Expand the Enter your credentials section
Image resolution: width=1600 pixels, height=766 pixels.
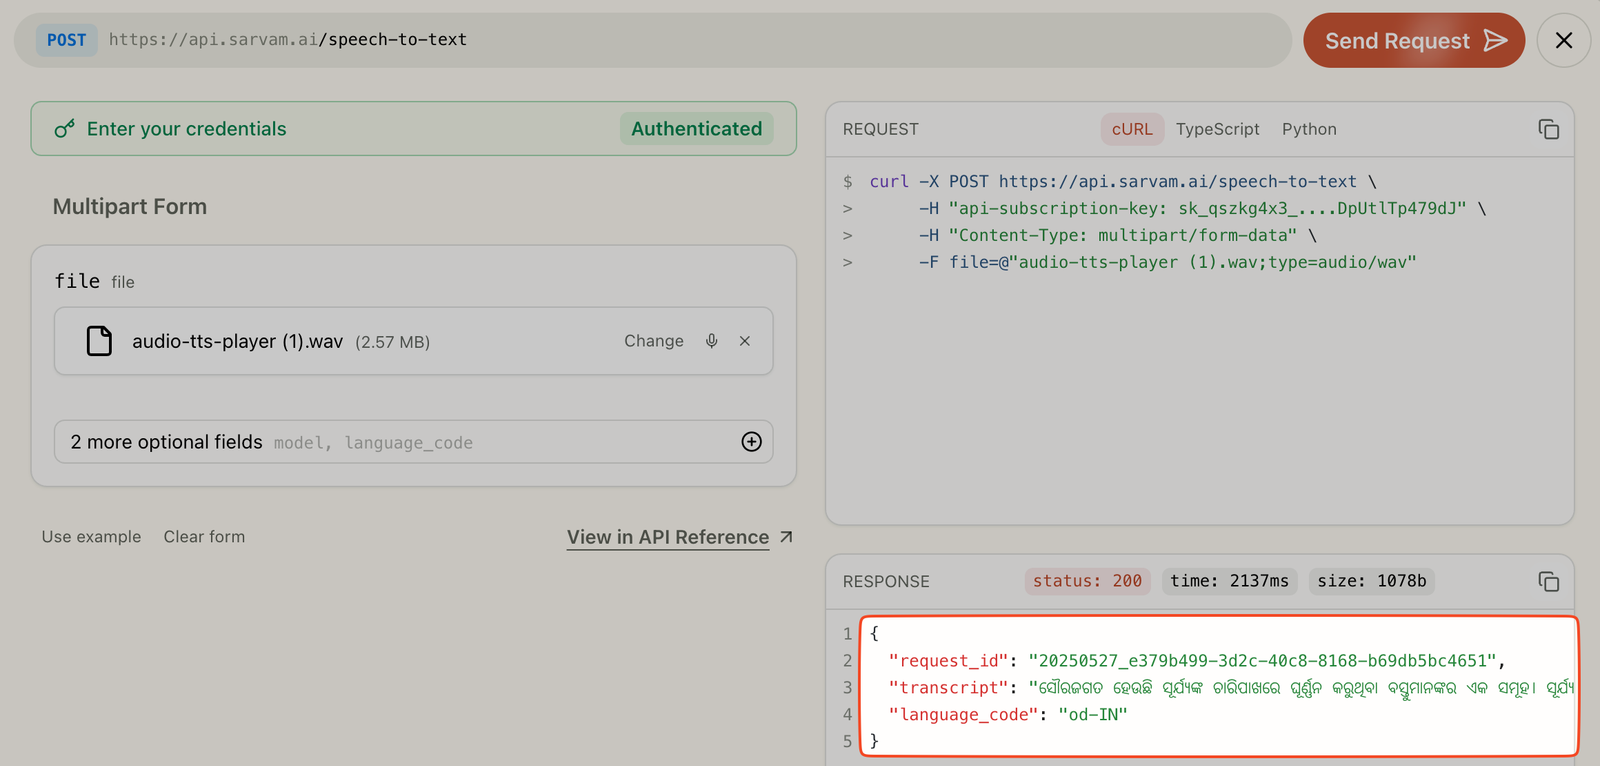coord(187,129)
